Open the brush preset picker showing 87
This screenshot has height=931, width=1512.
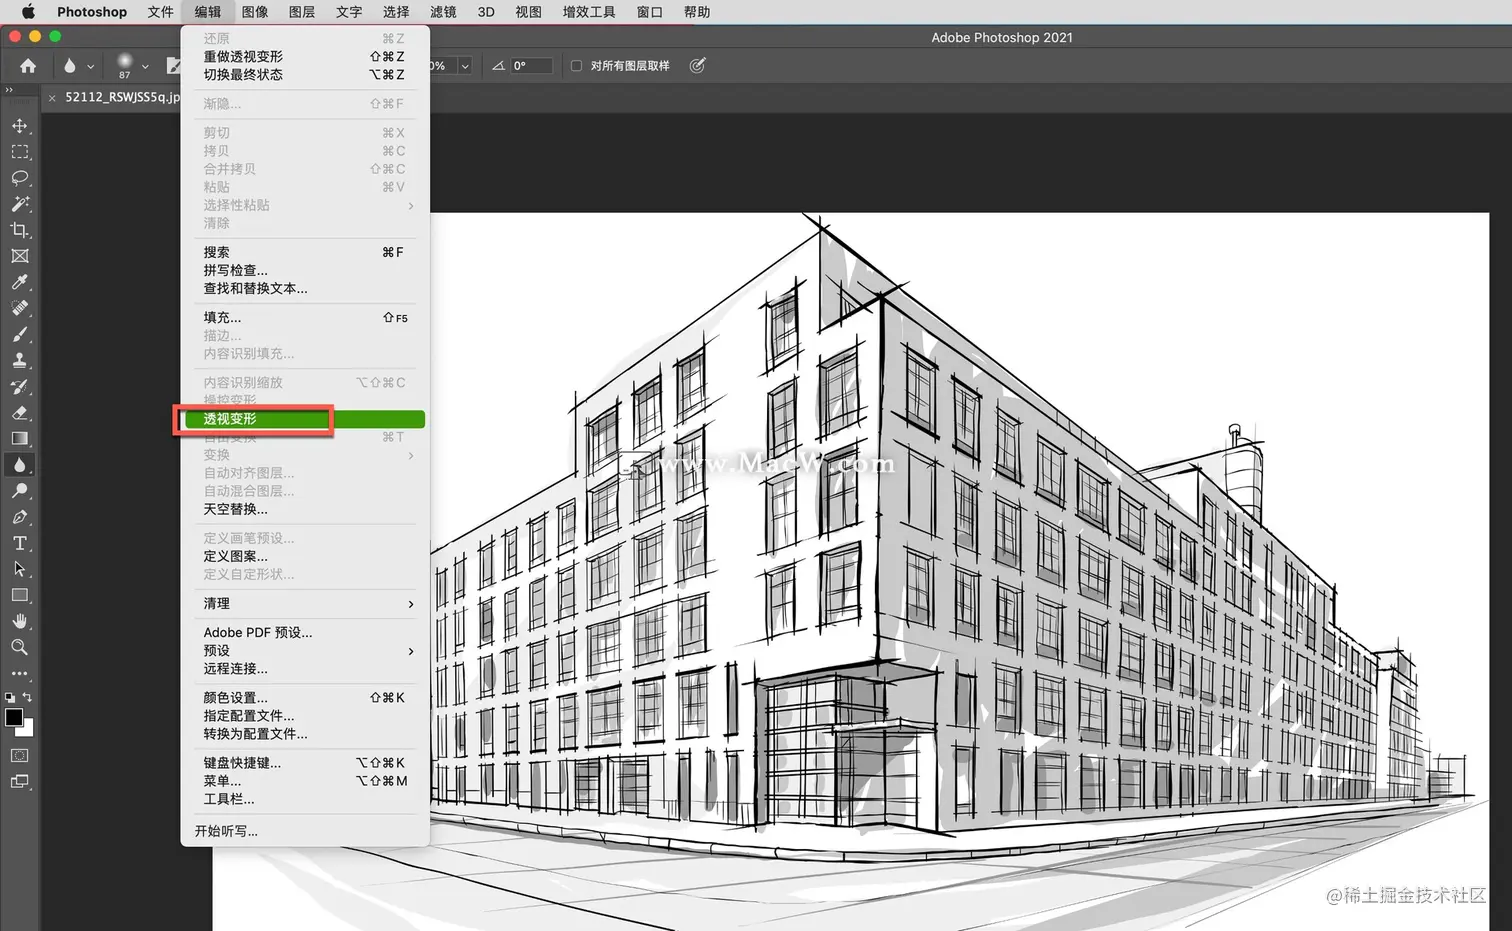pyautogui.click(x=125, y=66)
